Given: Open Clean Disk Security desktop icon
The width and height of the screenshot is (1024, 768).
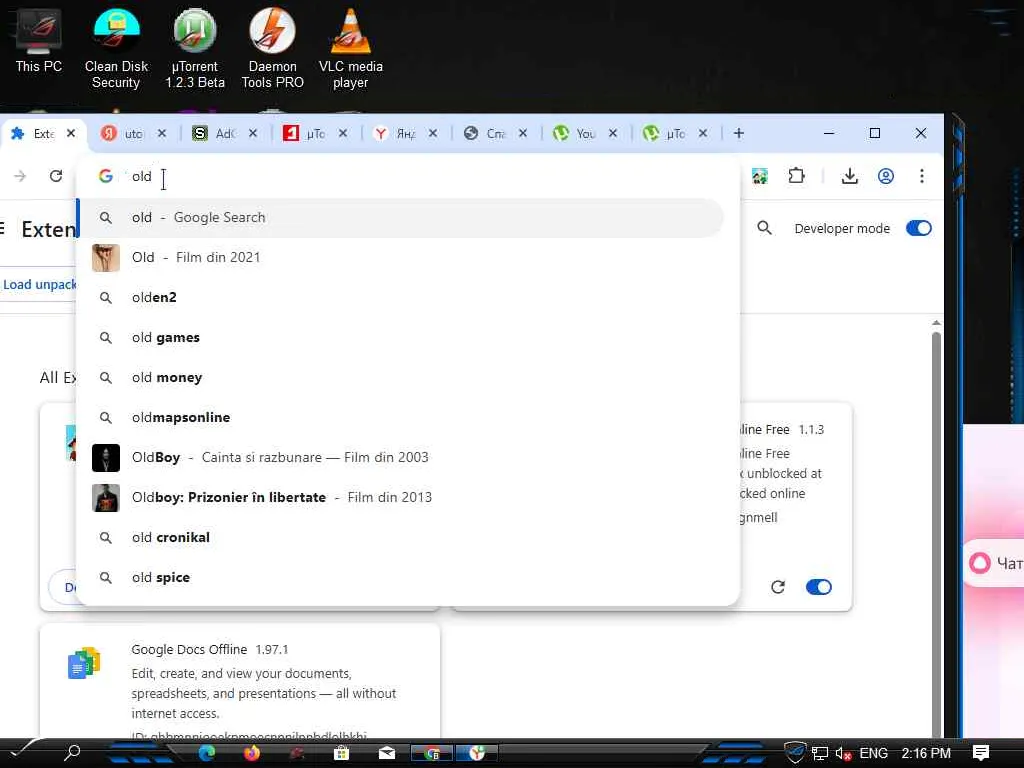Looking at the screenshot, I should point(116,49).
